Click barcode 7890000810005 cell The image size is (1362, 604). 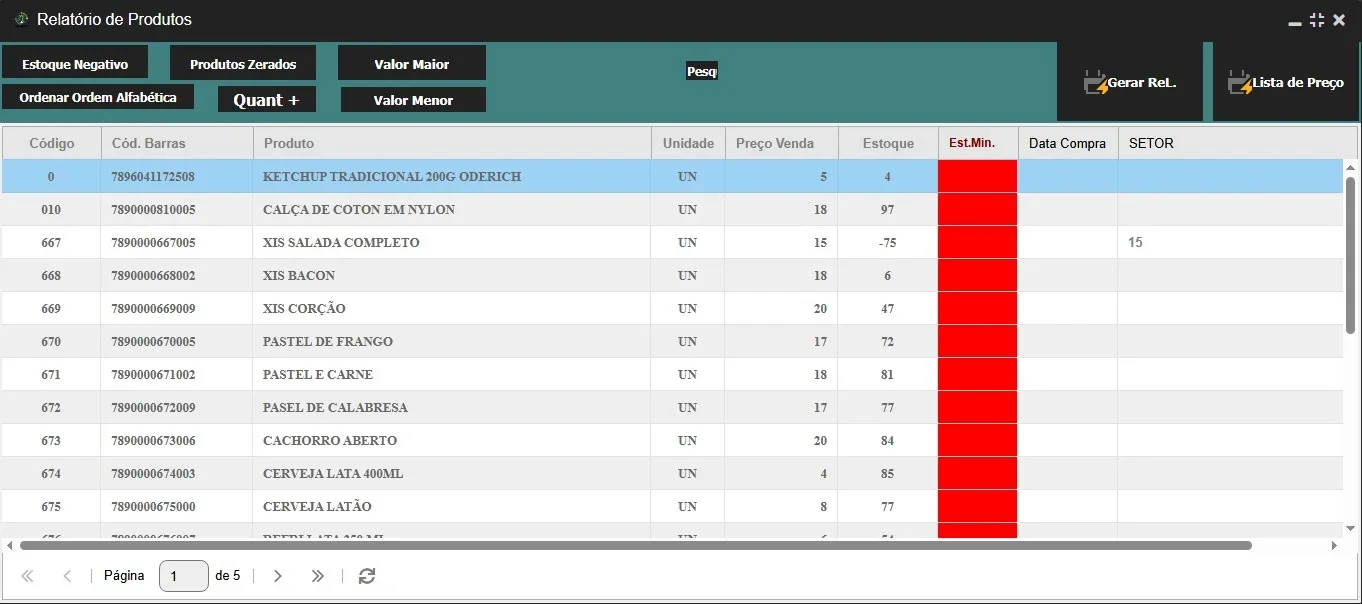[177, 209]
